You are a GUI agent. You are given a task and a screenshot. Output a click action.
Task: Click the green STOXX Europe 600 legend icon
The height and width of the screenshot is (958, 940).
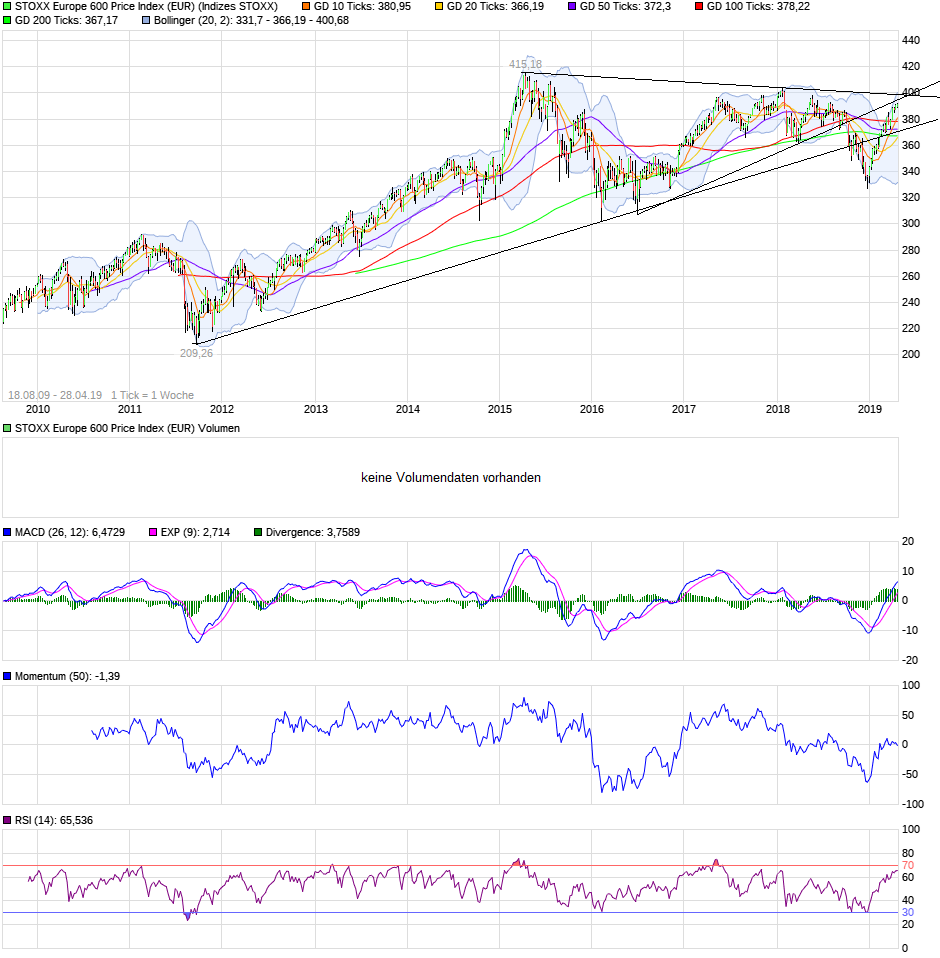[6, 8]
